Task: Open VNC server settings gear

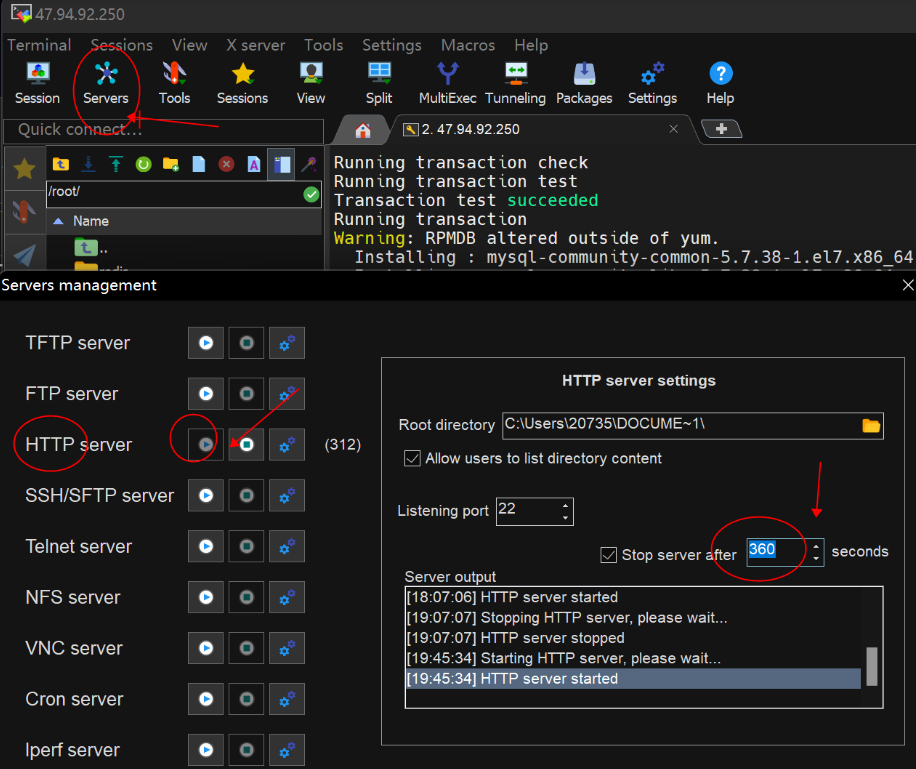Action: [x=287, y=648]
